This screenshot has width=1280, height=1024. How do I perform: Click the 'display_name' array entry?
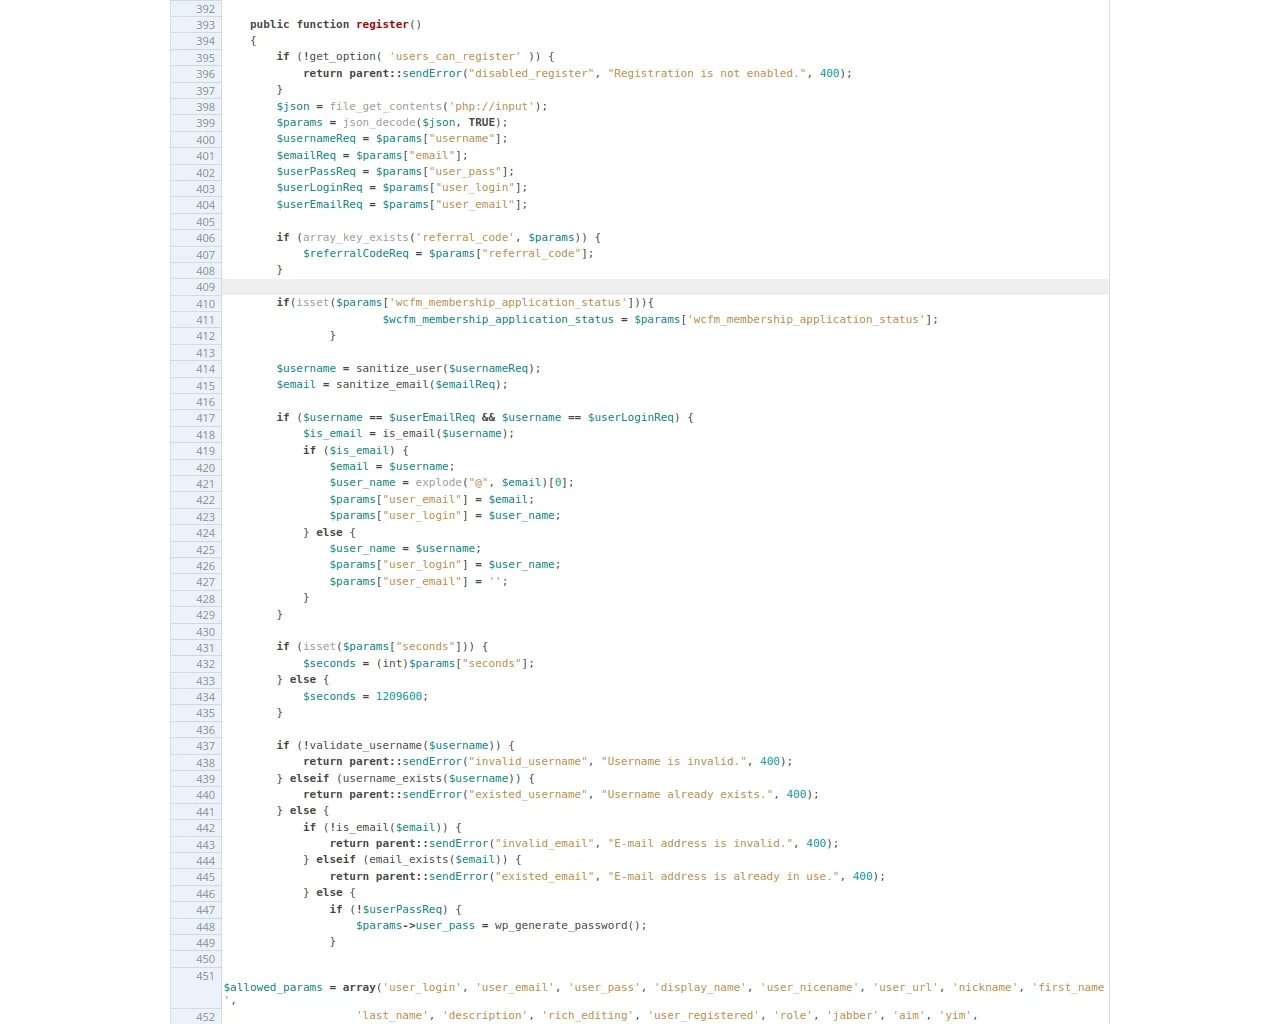[701, 987]
